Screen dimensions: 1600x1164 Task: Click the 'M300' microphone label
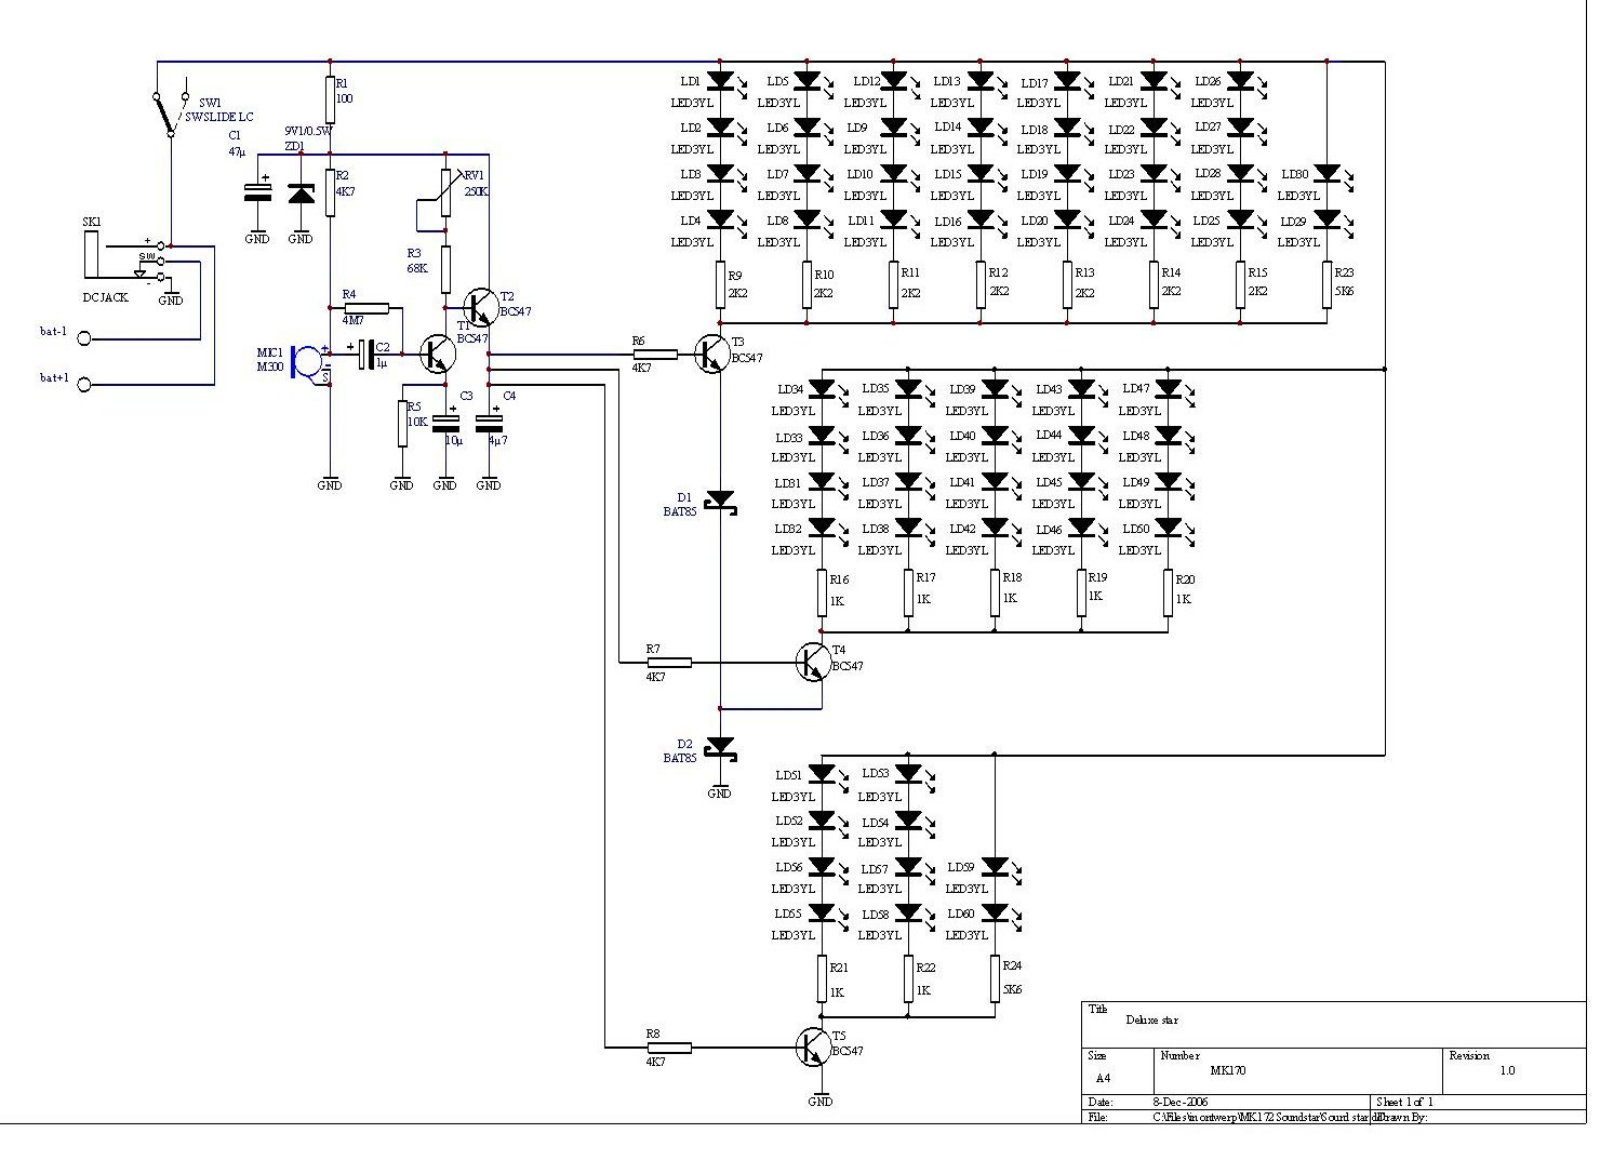[272, 368]
